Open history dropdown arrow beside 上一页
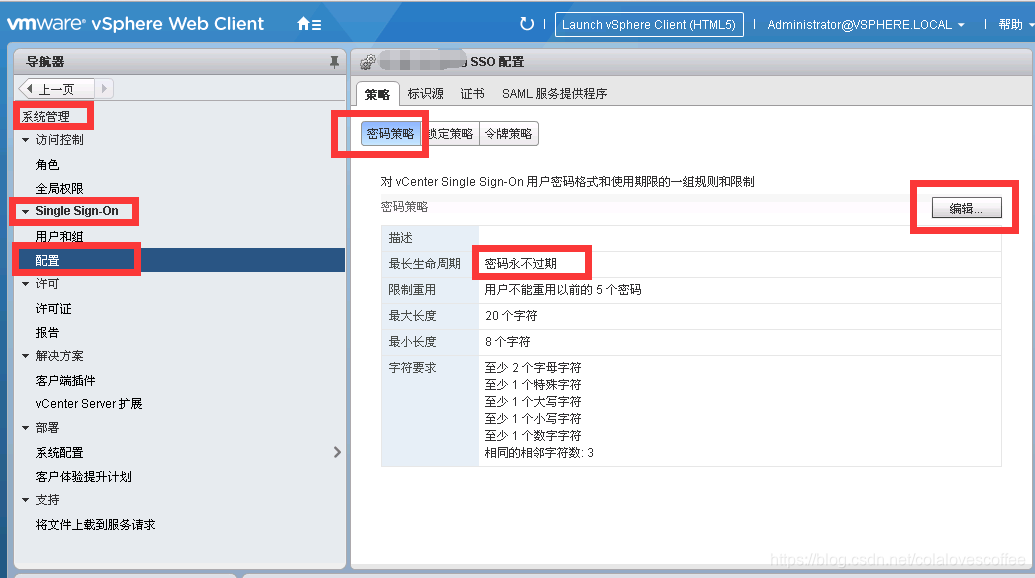The image size is (1035, 578). pos(104,89)
